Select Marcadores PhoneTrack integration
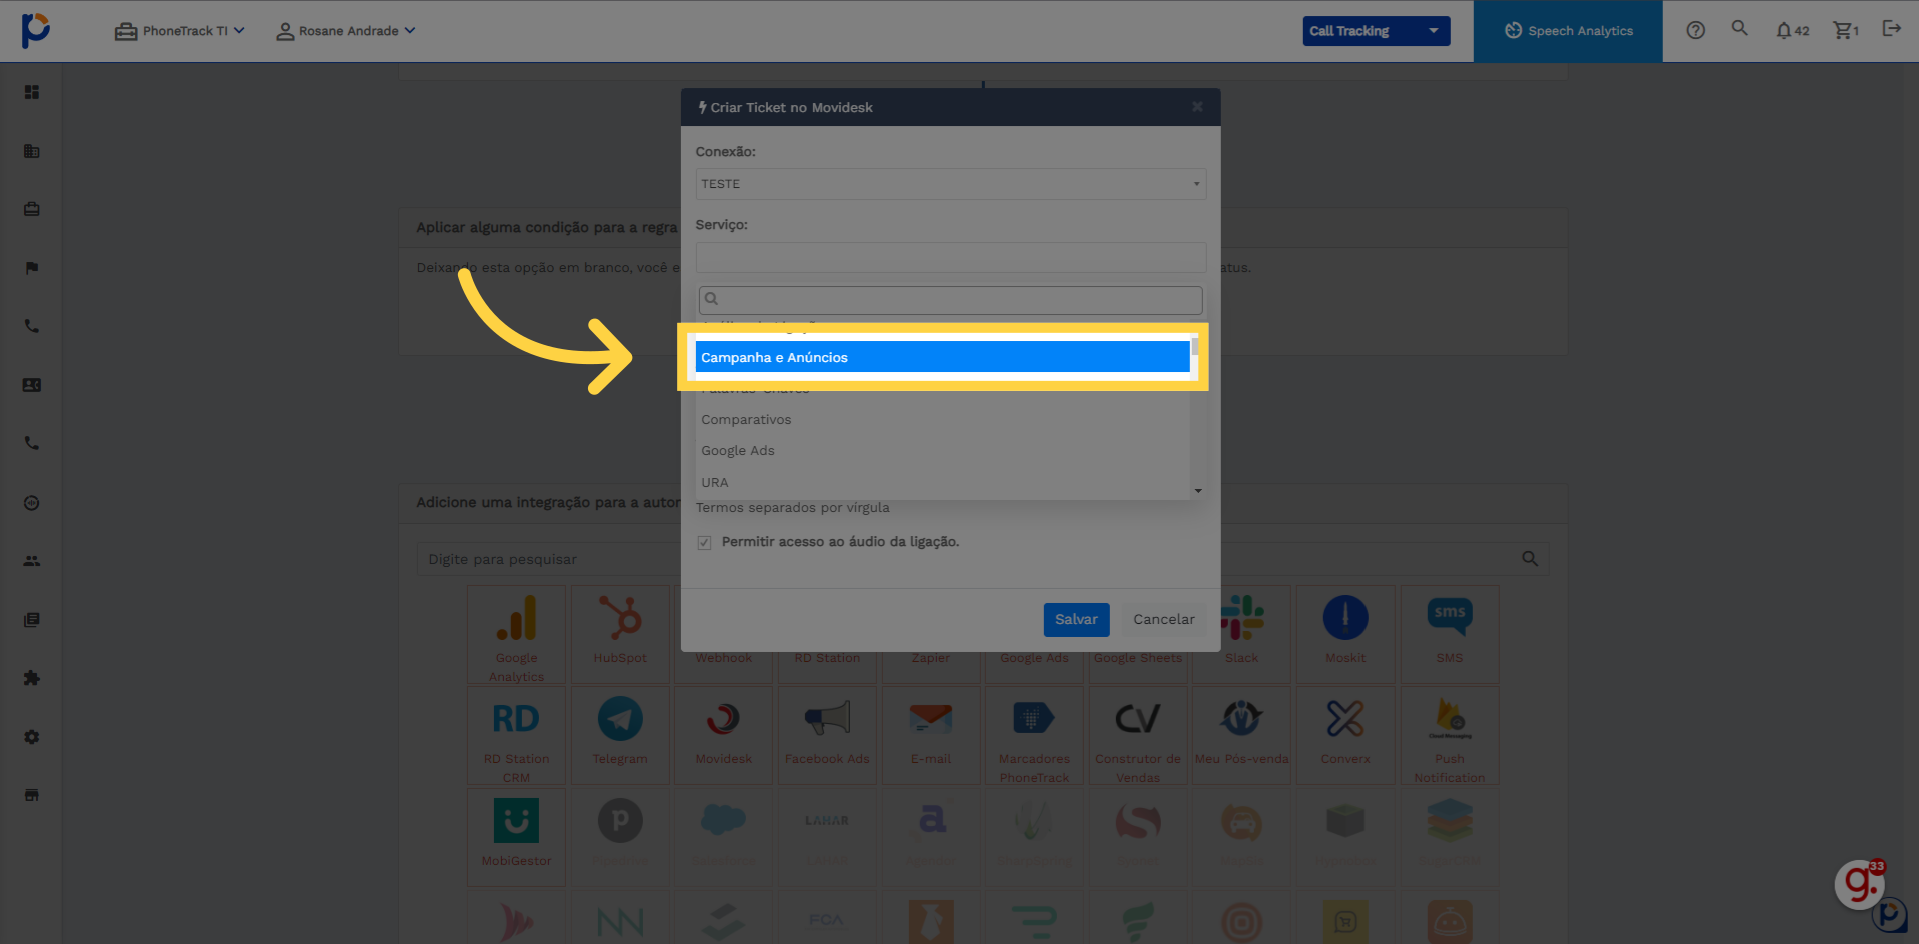This screenshot has height=944, width=1919. (1034, 736)
